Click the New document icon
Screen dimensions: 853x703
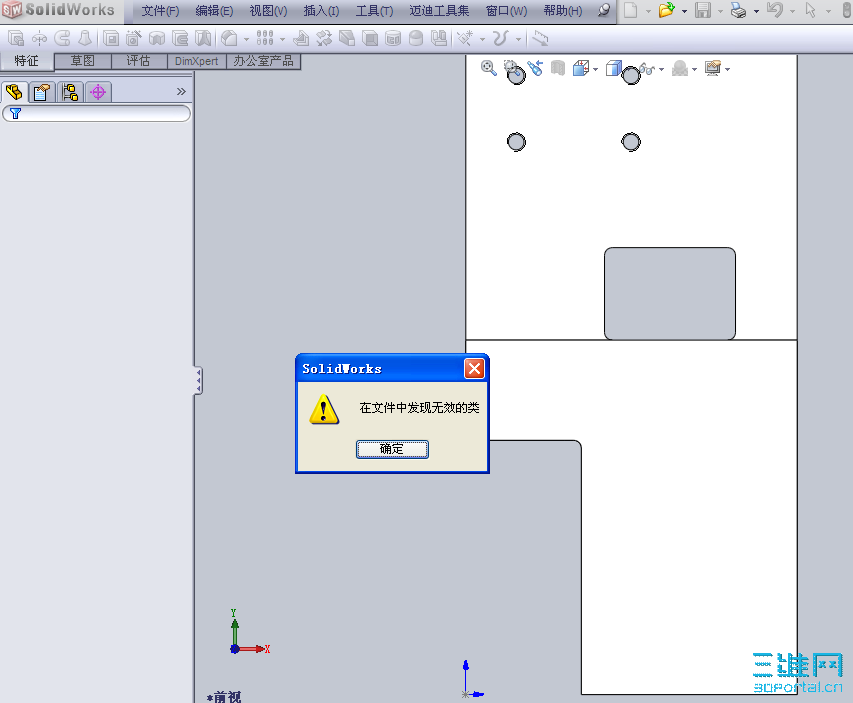tap(631, 10)
